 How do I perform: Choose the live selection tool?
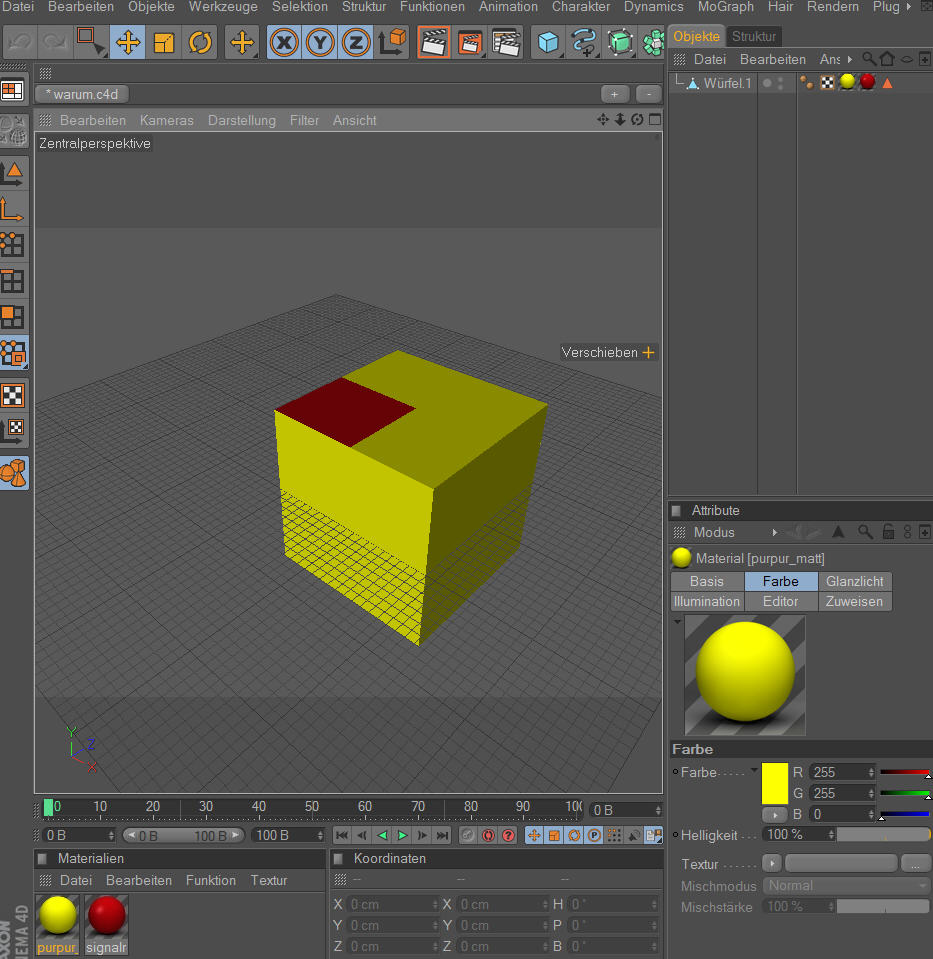click(x=91, y=43)
